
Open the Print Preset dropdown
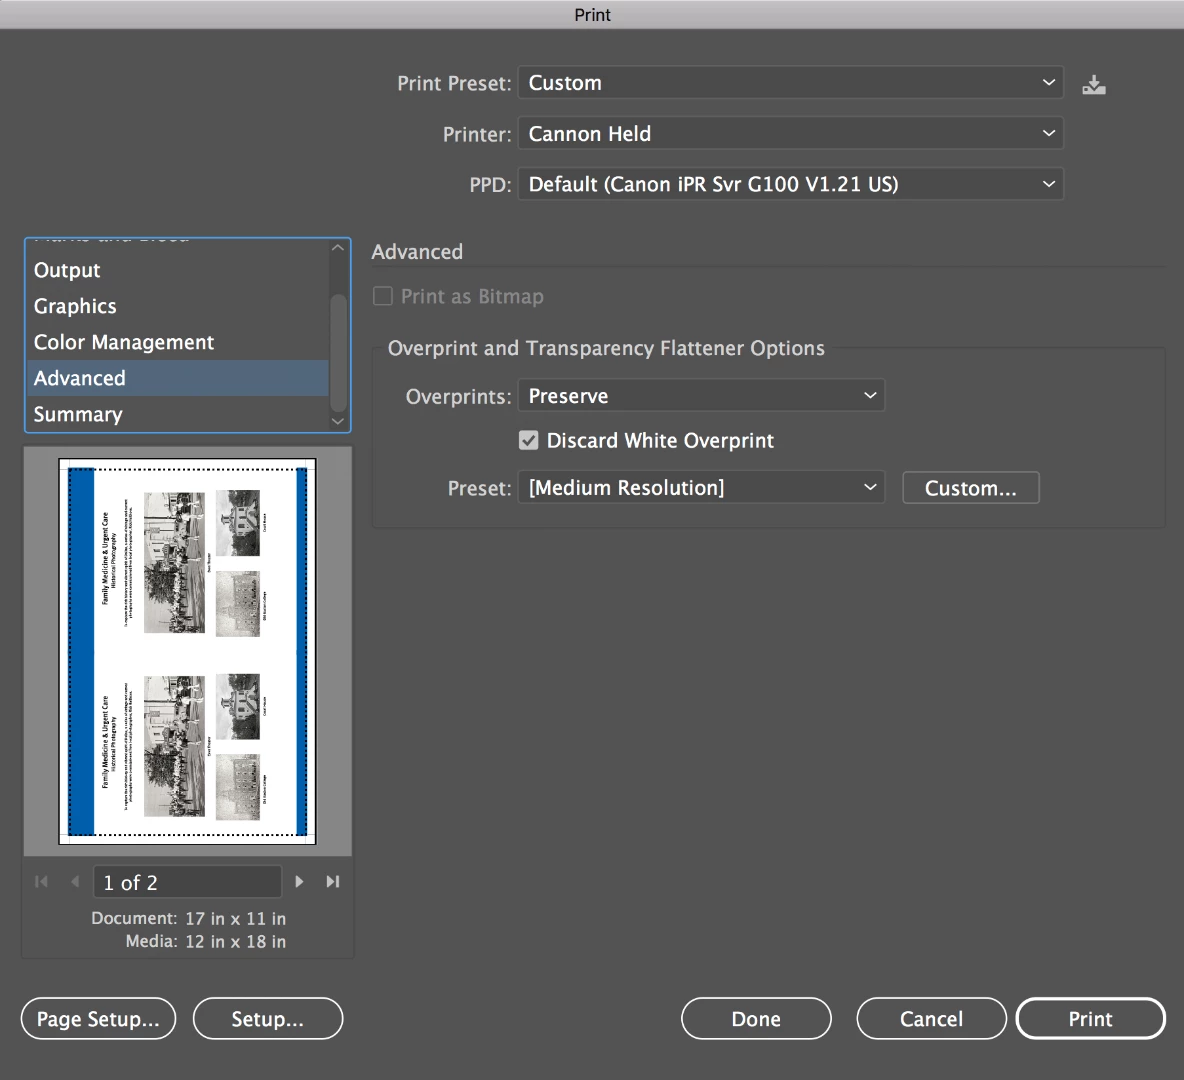point(791,82)
